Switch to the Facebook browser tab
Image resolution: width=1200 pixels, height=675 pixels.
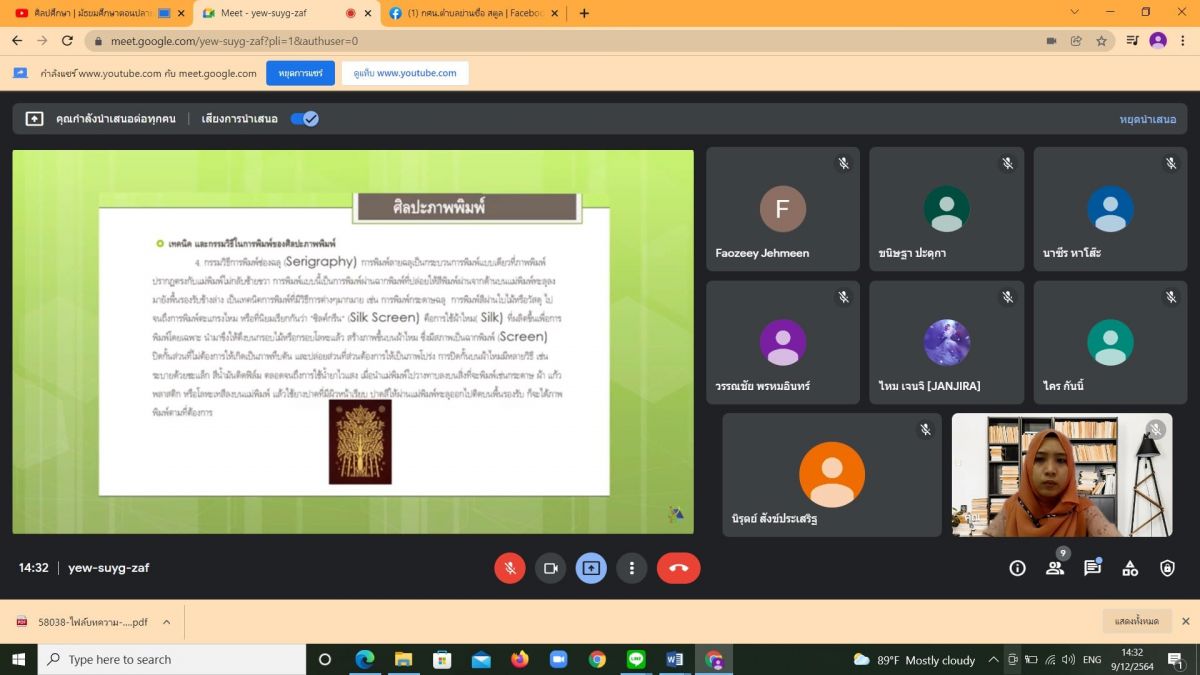click(470, 13)
